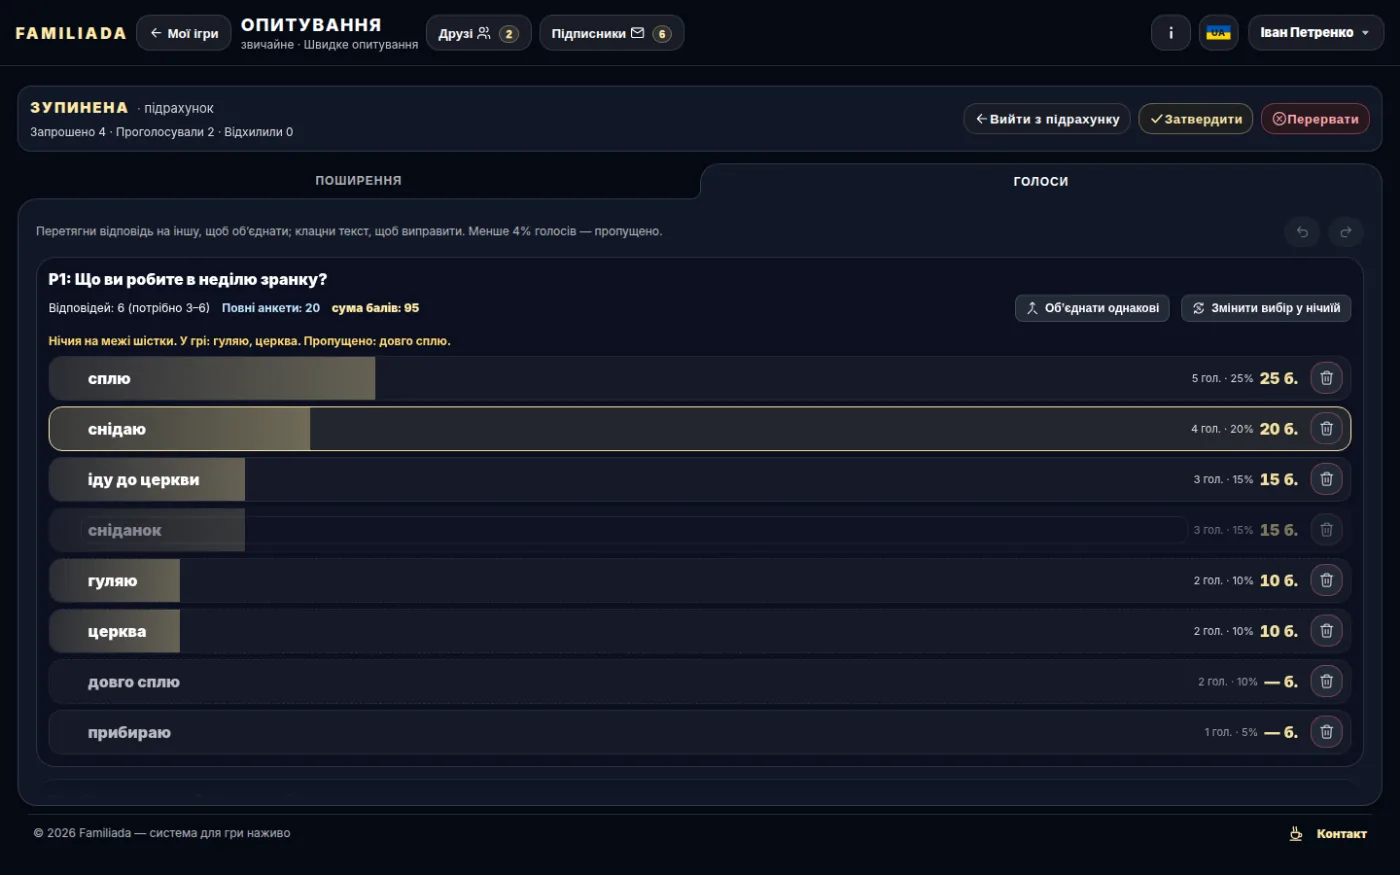
Task: Click the FAMILIADA logo
Action: tap(71, 33)
